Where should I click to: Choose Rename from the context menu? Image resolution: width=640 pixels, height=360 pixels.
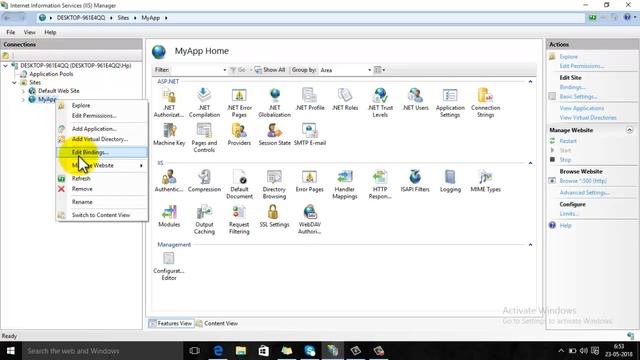point(102,202)
